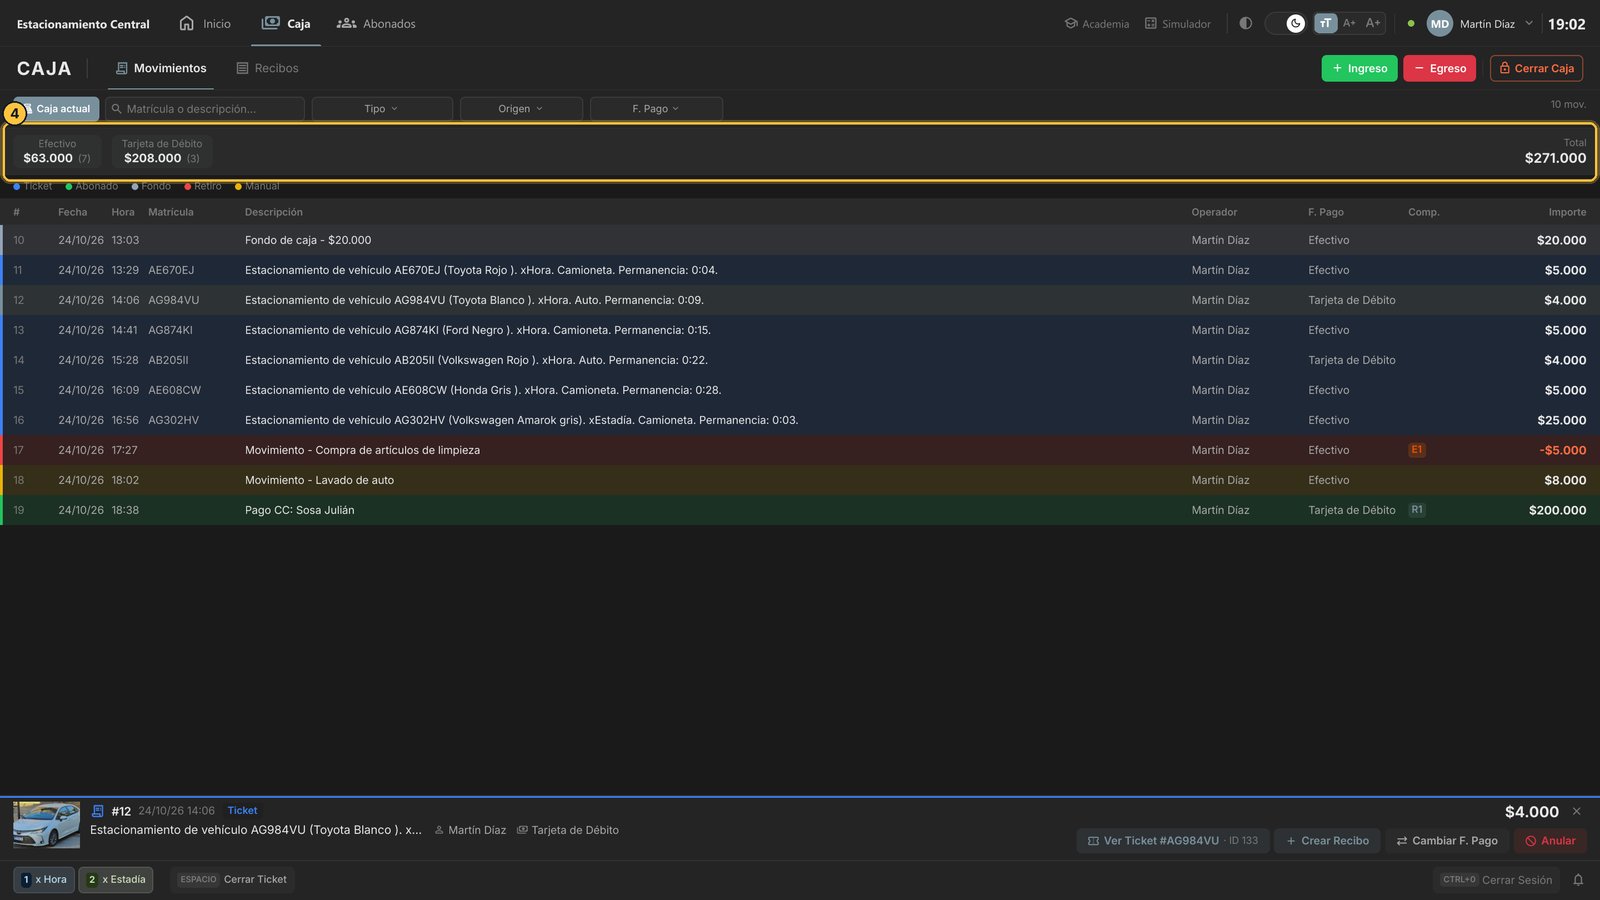Click the MD user avatar

click(1439, 24)
